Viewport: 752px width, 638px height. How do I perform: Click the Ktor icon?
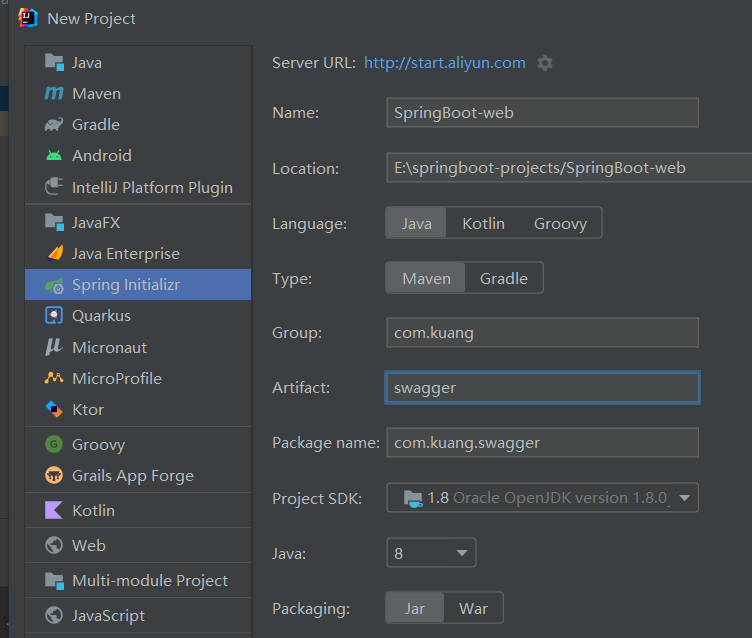(54, 409)
